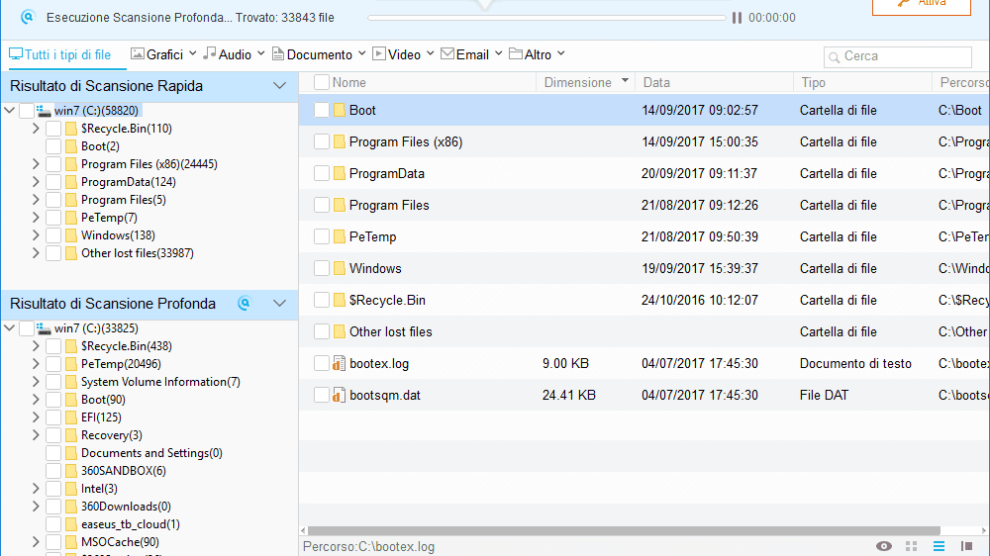Image resolution: width=990 pixels, height=556 pixels.
Task: Click the $Recycle.Bin folder icon in list
Action: (339, 300)
